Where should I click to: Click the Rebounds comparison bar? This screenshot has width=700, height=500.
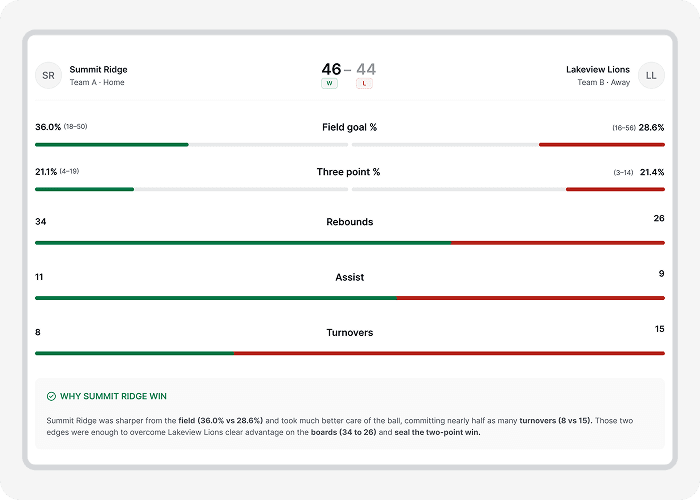pos(350,242)
